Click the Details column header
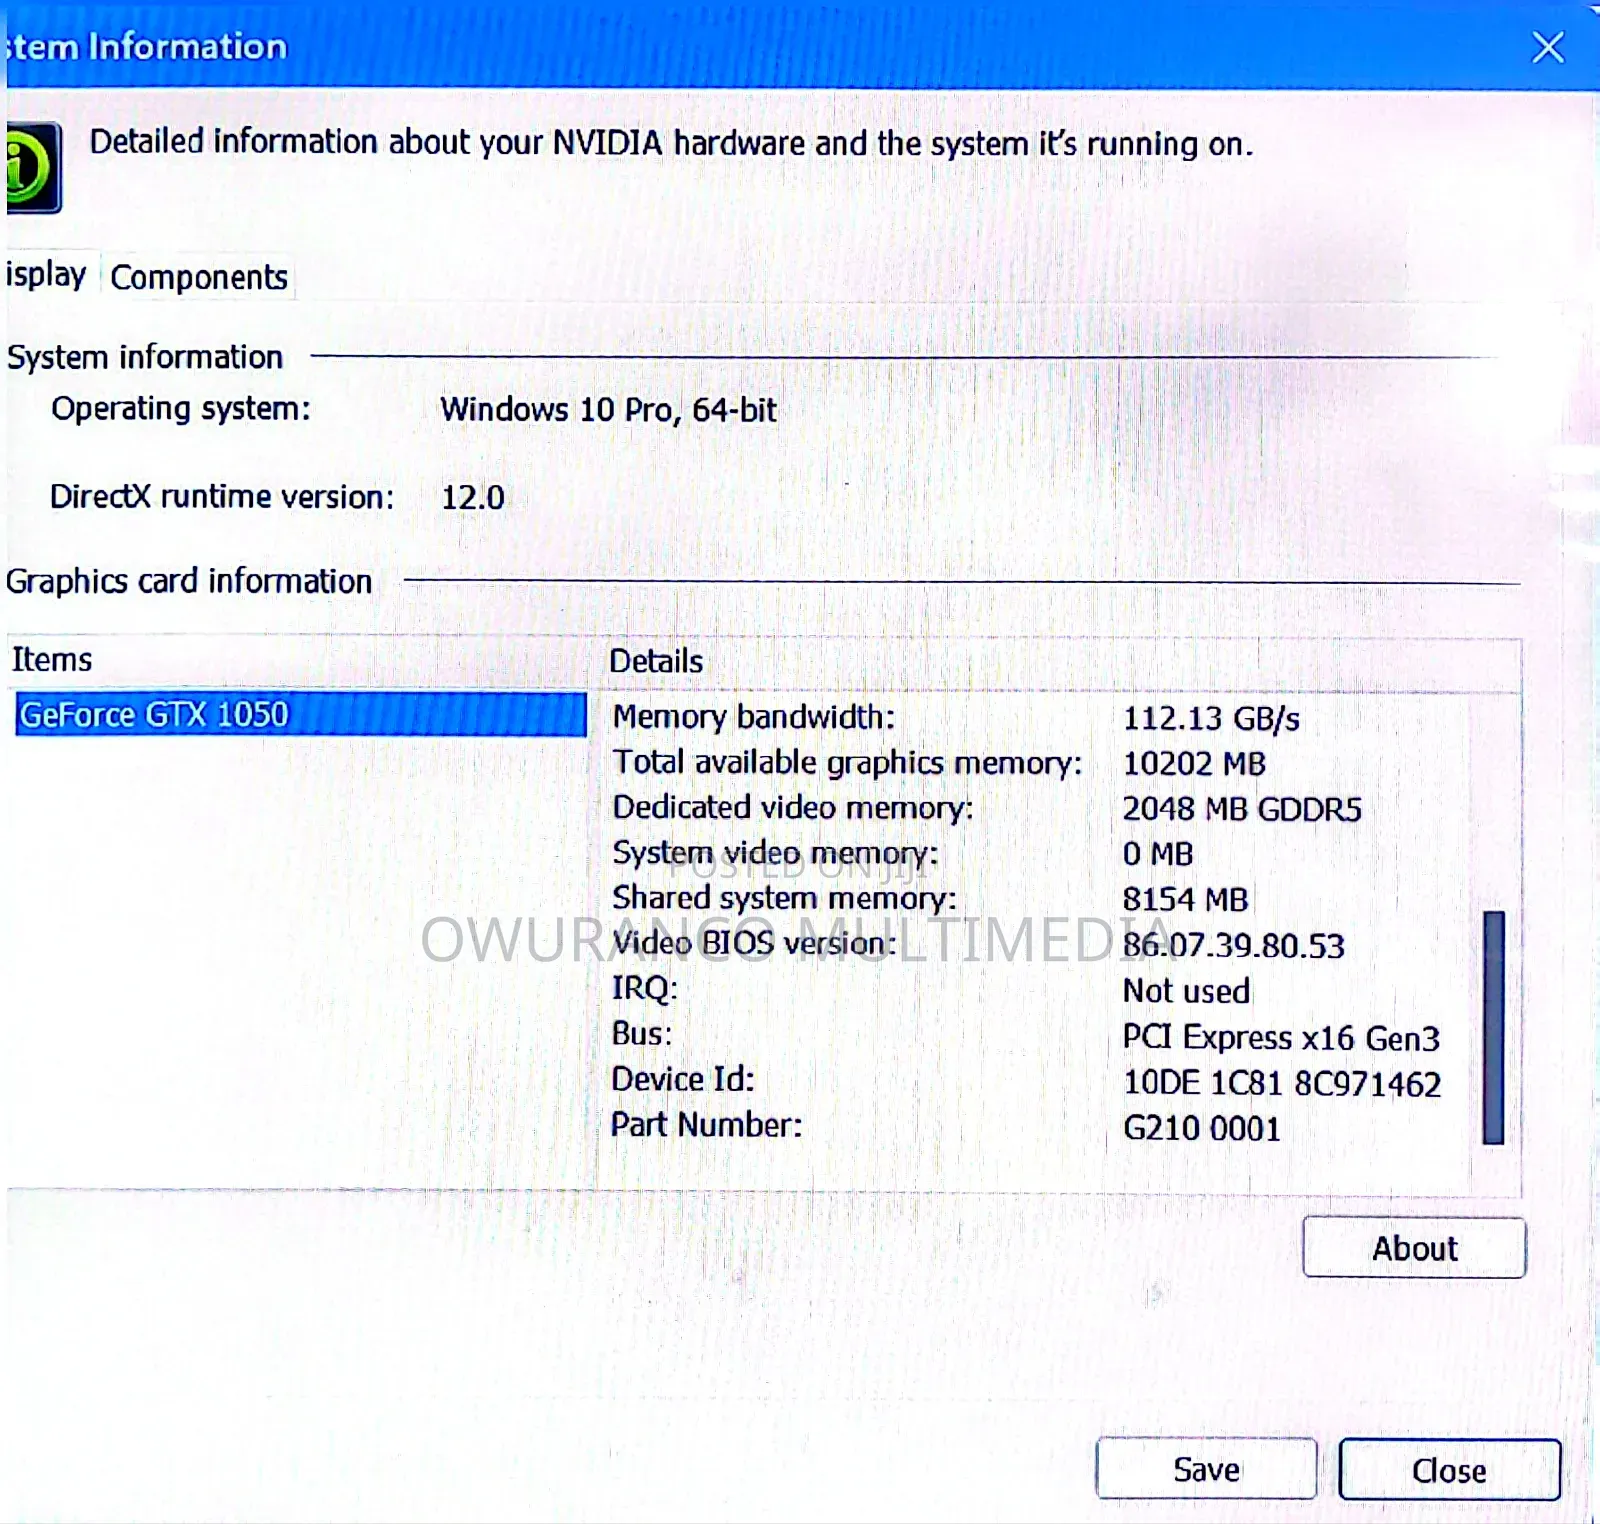The image size is (1600, 1524). 656,661
